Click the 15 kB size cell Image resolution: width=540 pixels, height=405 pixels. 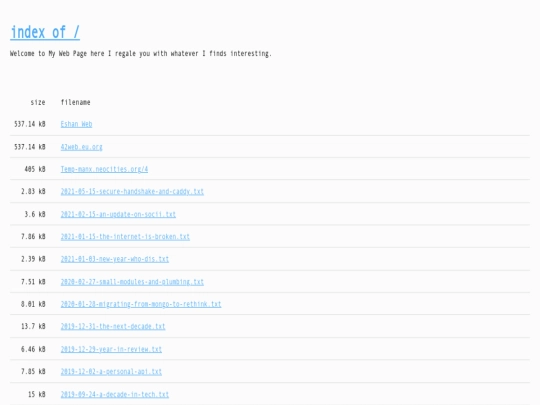coord(37,394)
